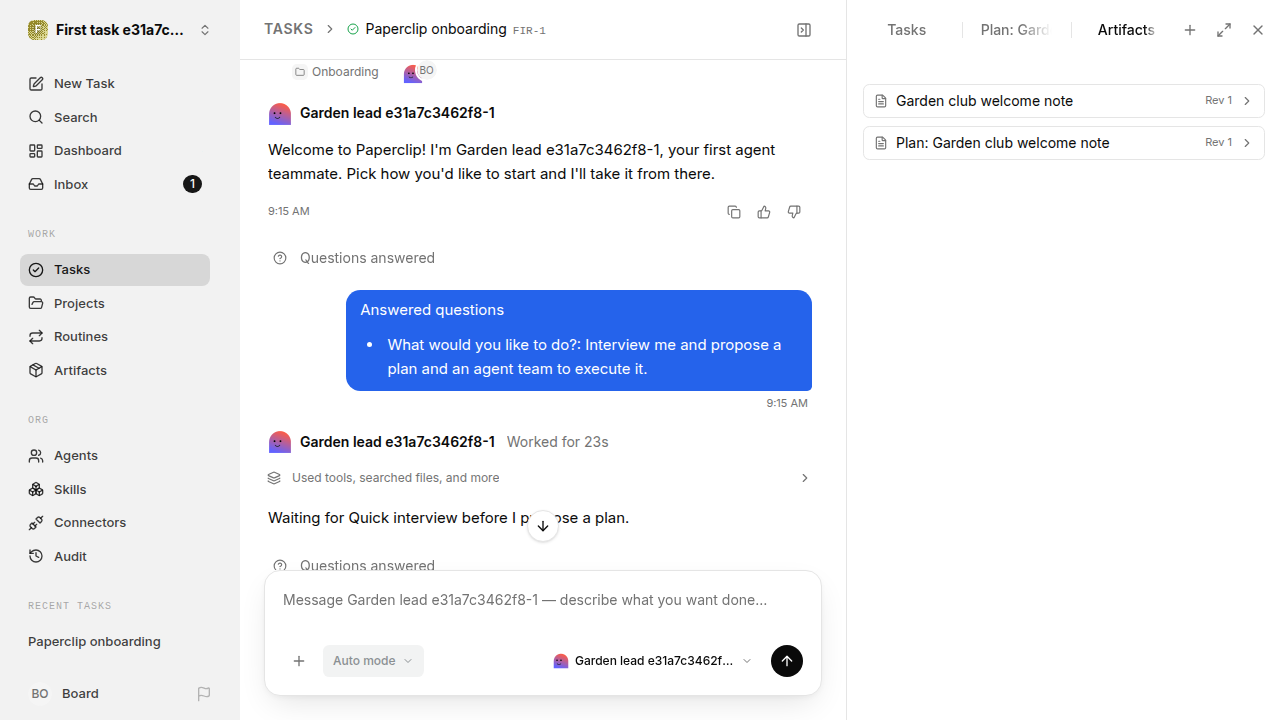Give thumbs down to welcome message
This screenshot has height=720, width=1280.
(794, 212)
